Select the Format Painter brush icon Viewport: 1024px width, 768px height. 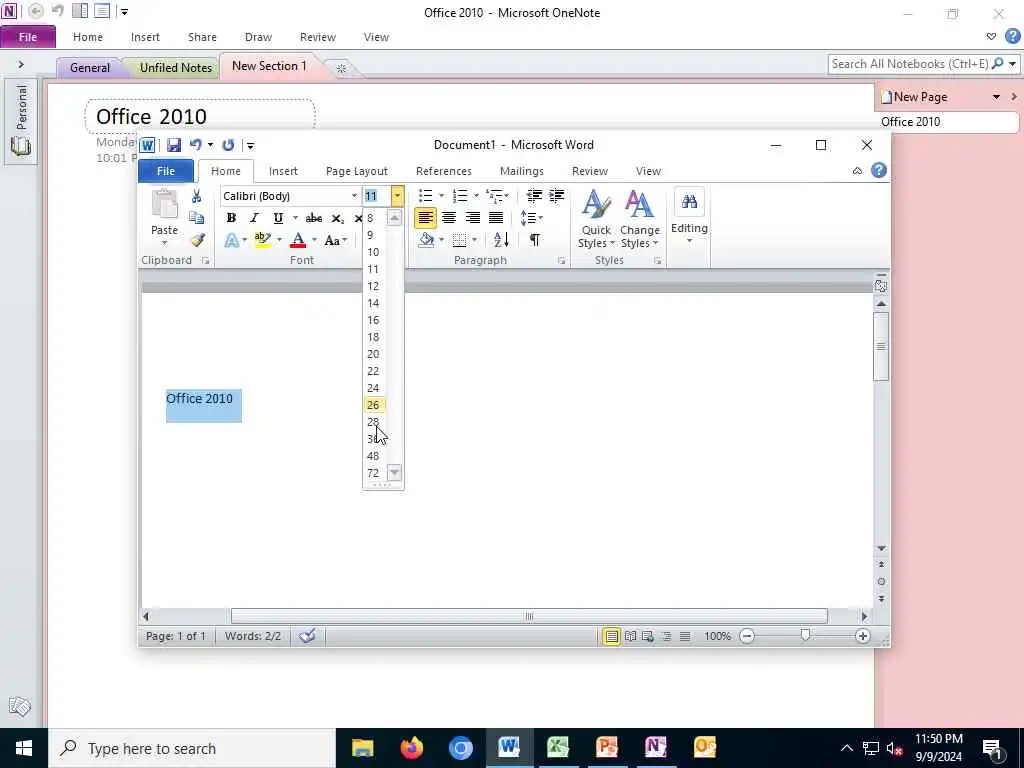tap(197, 240)
